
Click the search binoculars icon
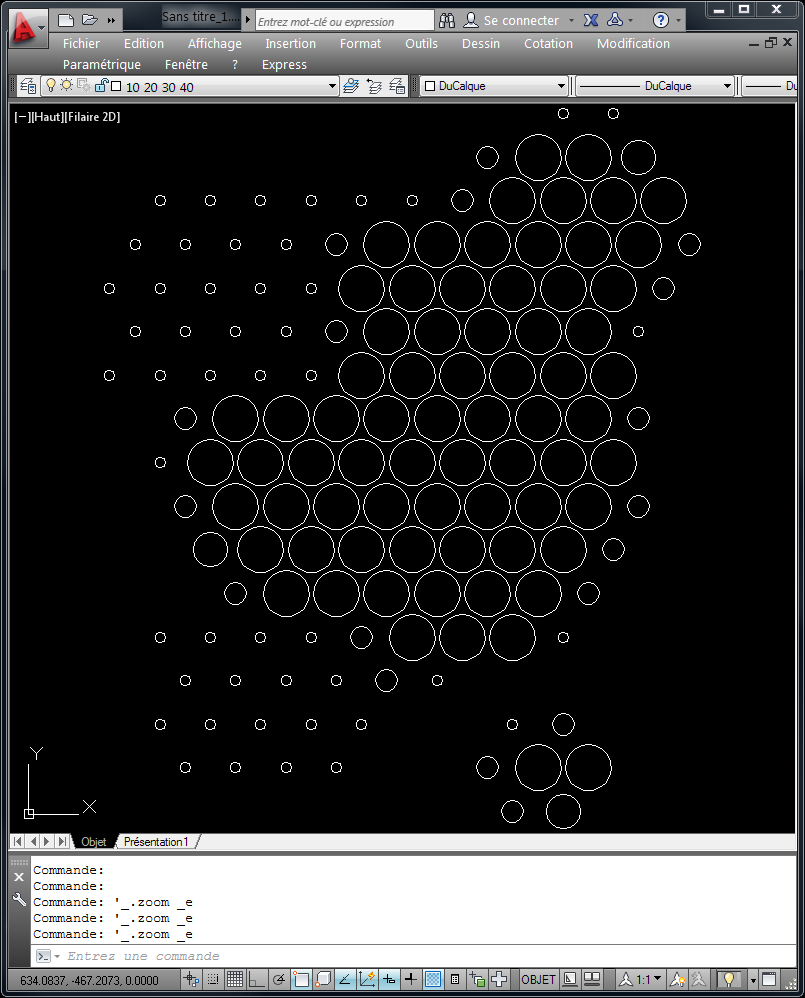(x=447, y=20)
